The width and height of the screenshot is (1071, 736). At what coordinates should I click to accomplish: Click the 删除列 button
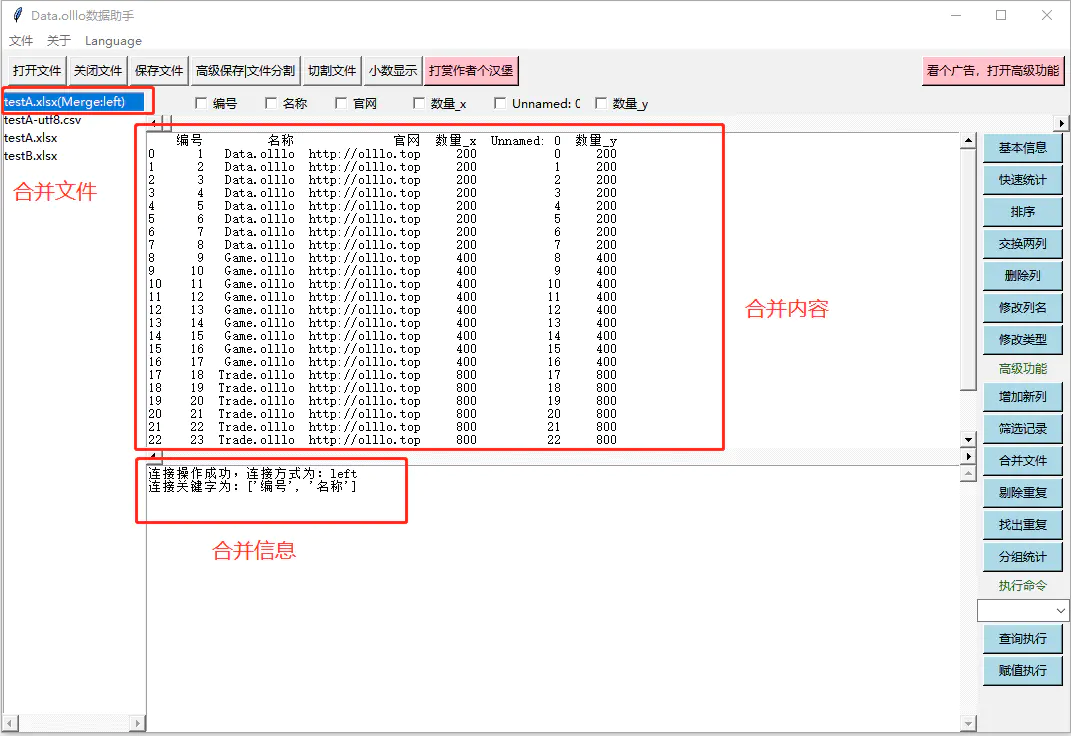coord(1023,276)
